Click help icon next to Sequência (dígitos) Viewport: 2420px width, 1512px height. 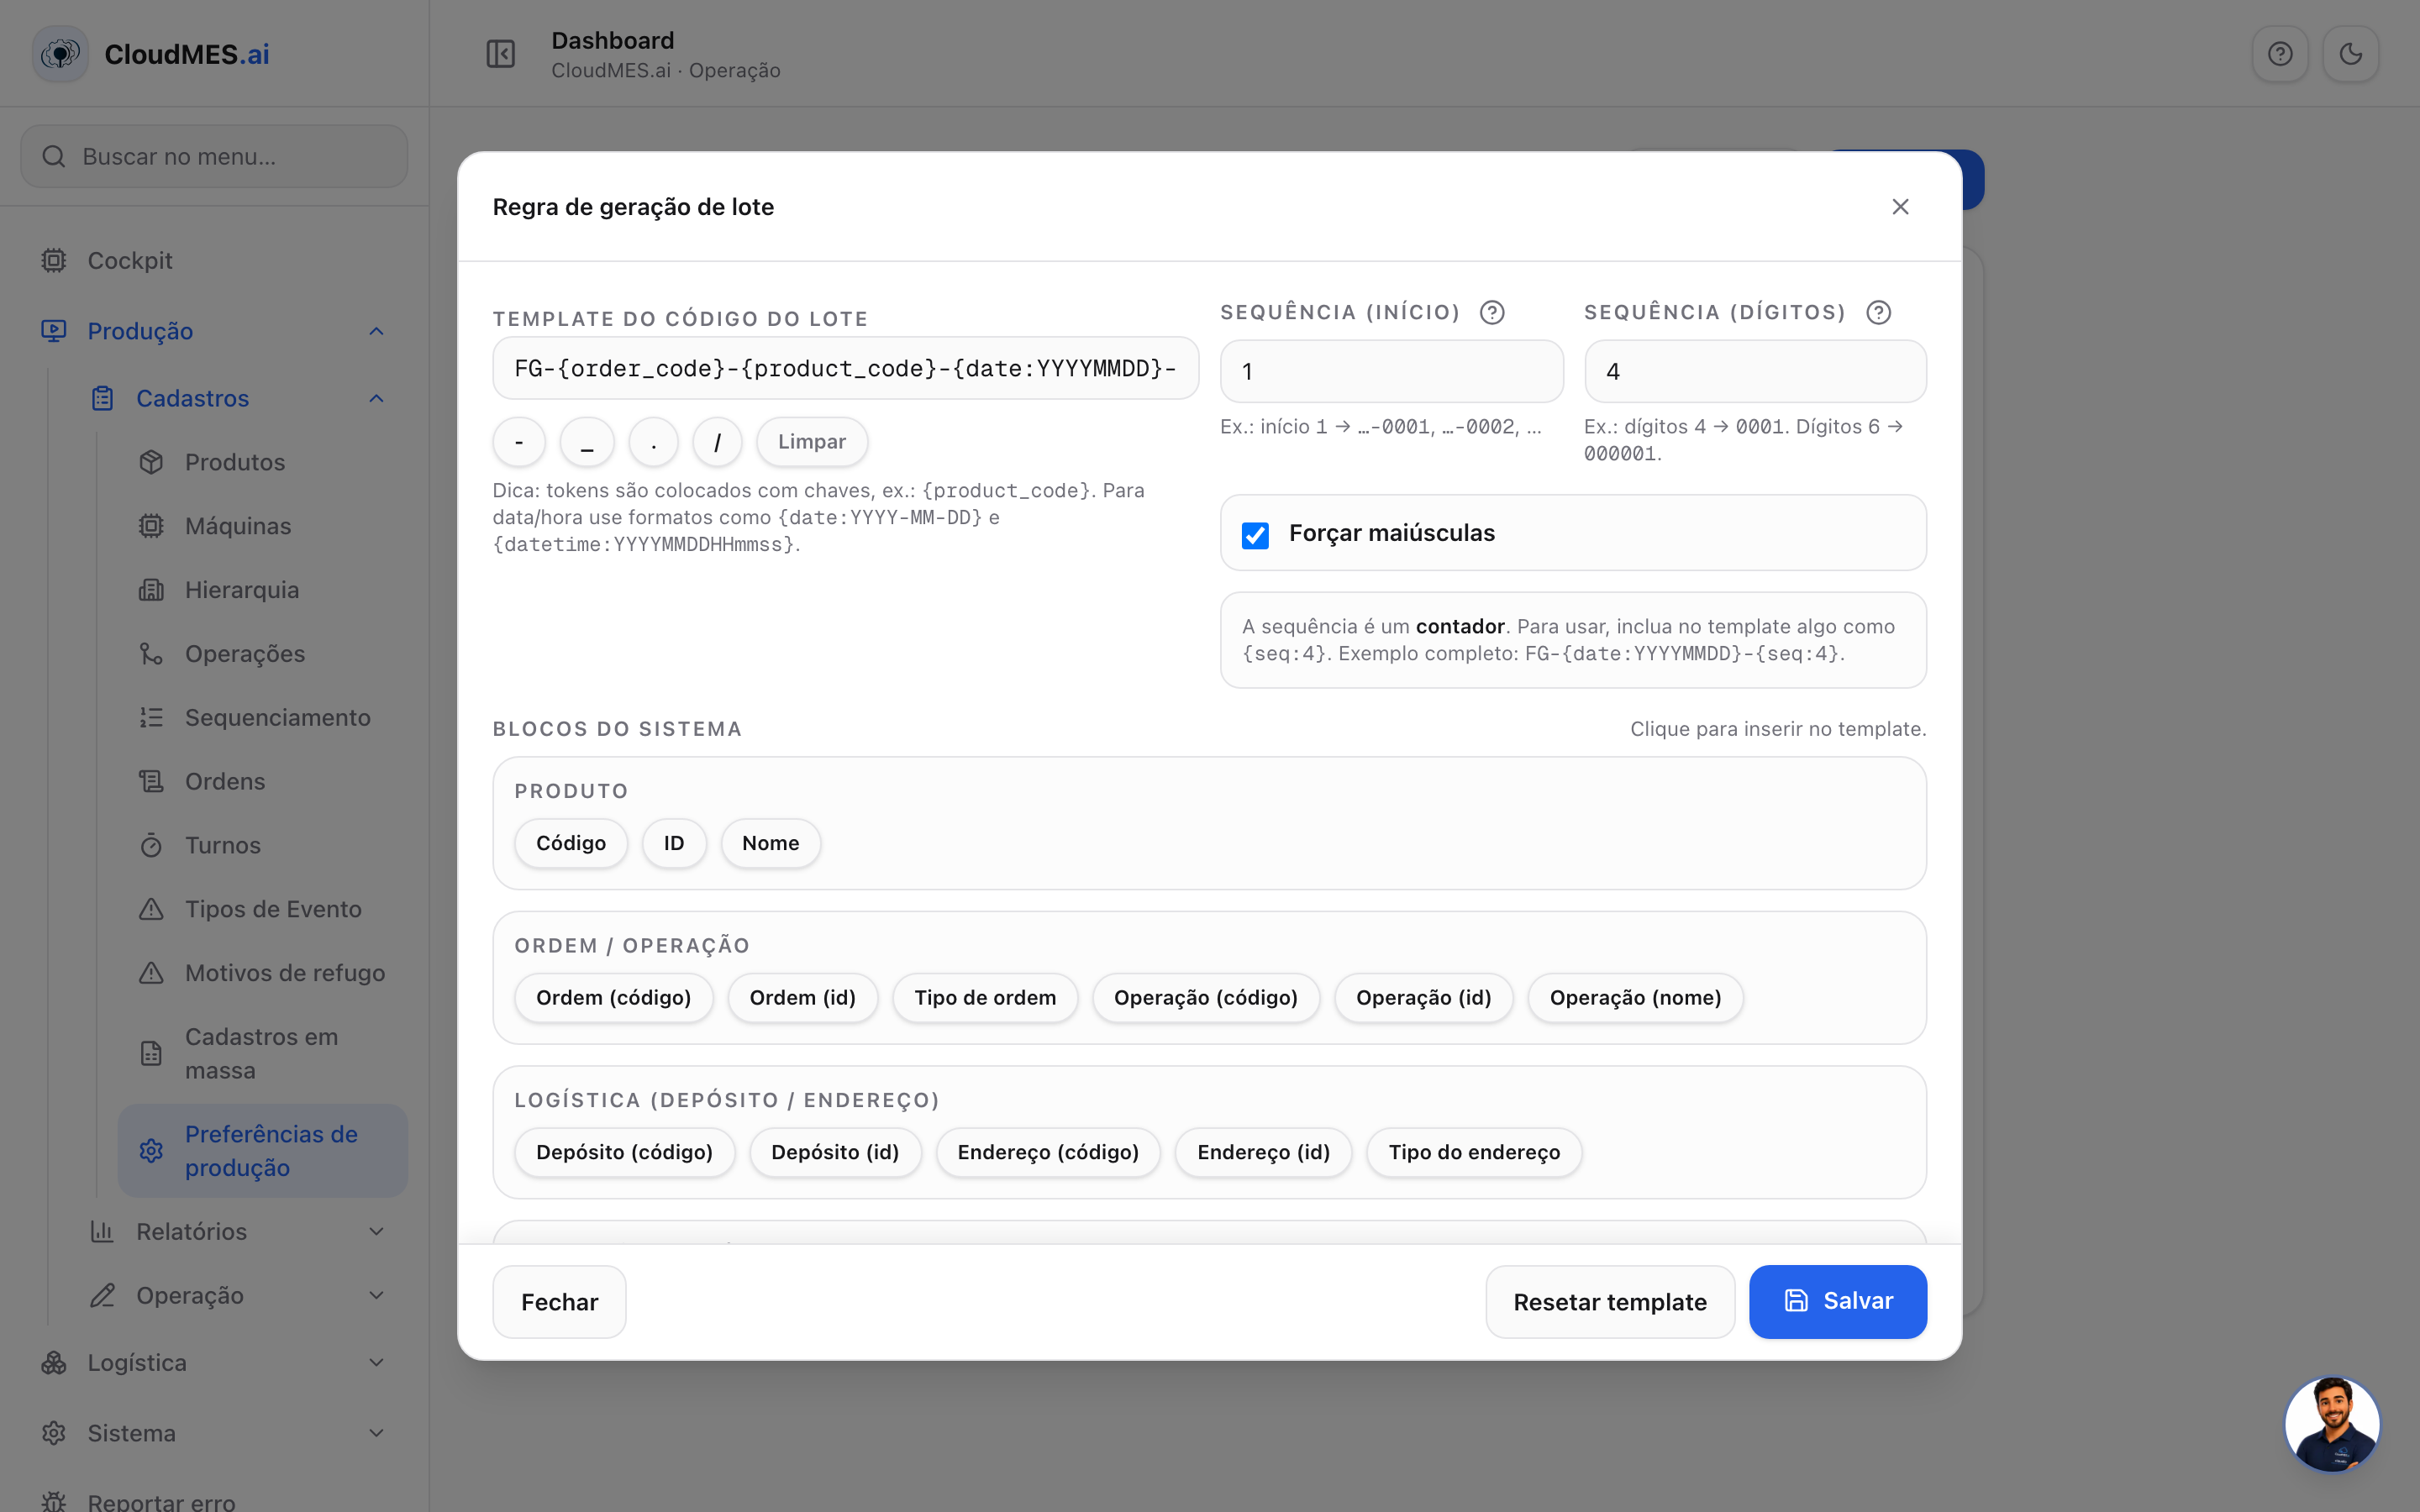point(1879,313)
